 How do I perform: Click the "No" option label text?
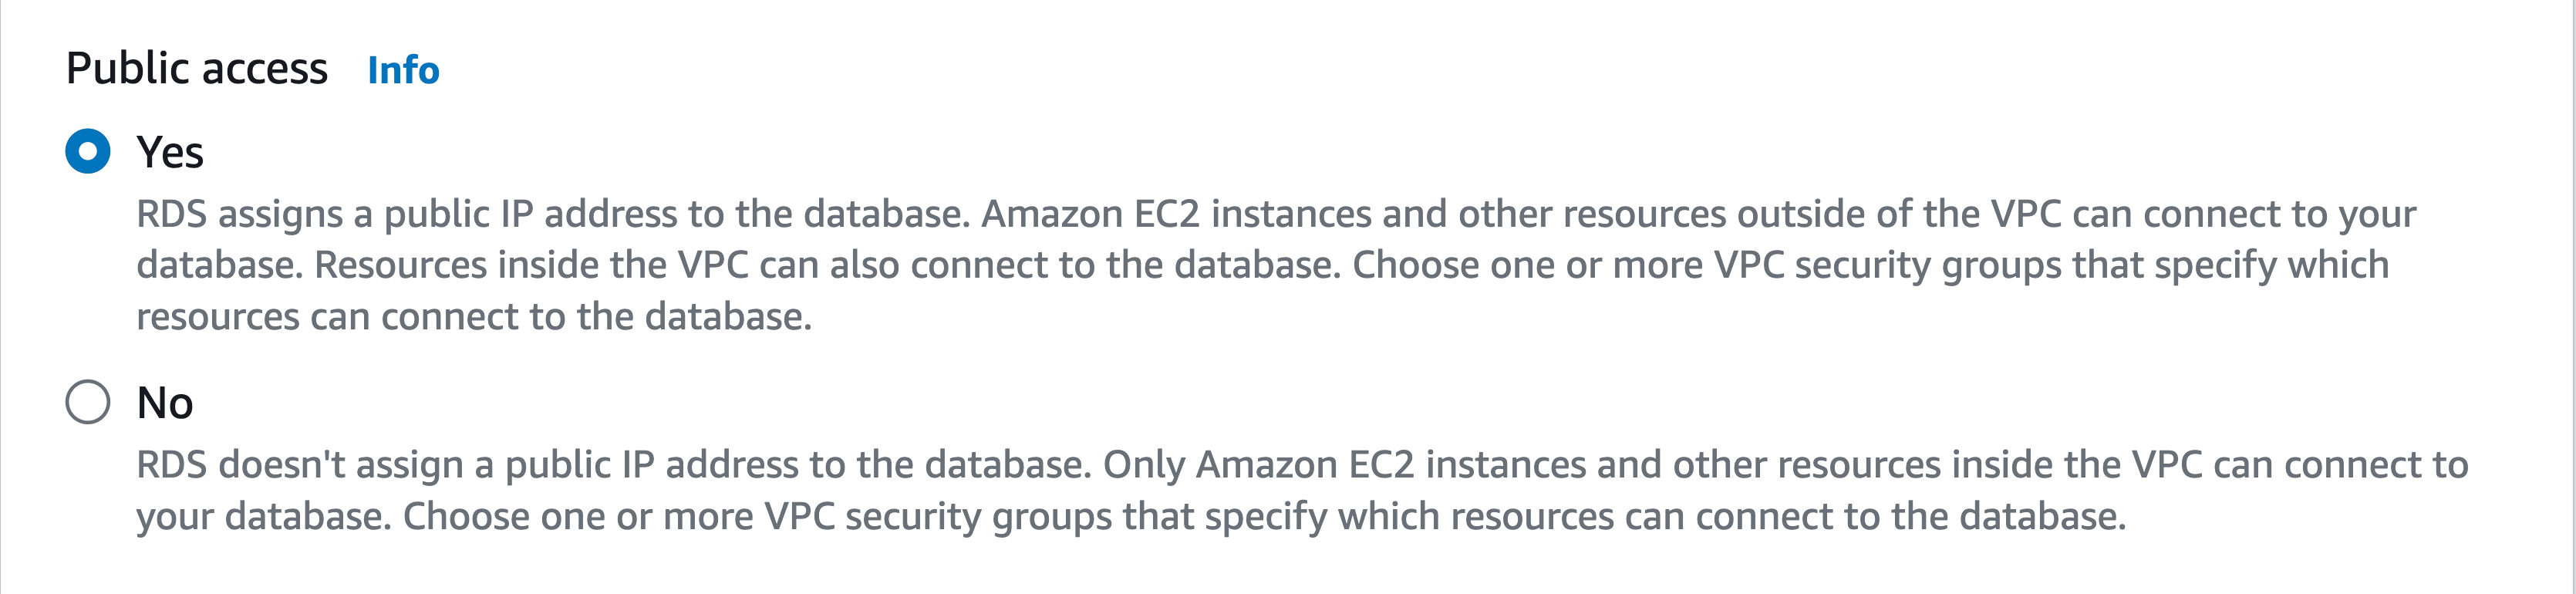165,403
